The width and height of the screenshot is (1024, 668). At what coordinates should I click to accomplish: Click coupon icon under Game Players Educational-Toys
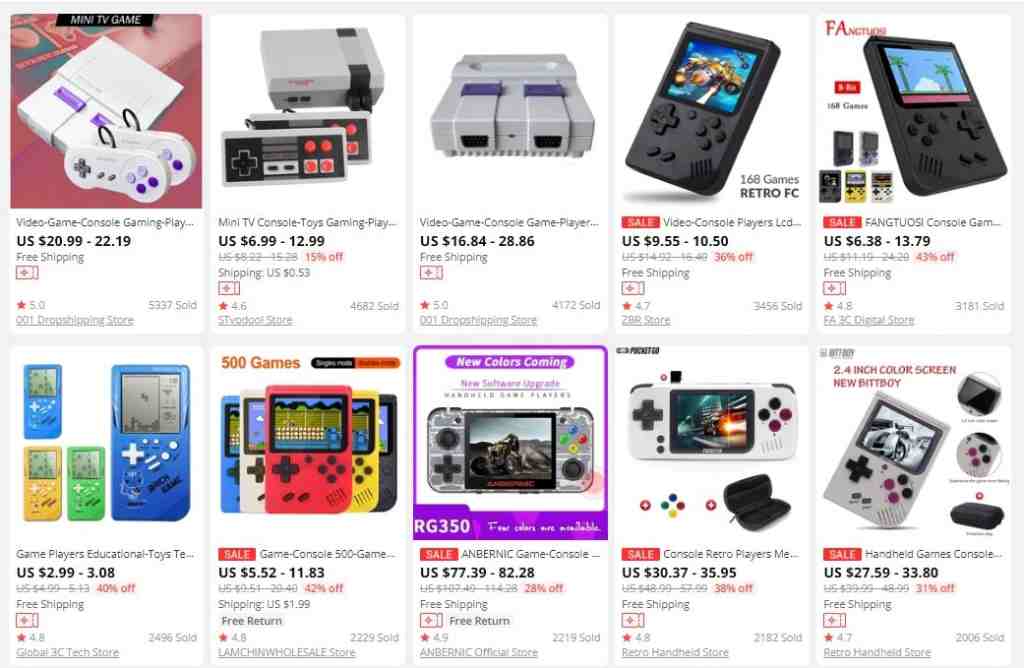(27, 620)
